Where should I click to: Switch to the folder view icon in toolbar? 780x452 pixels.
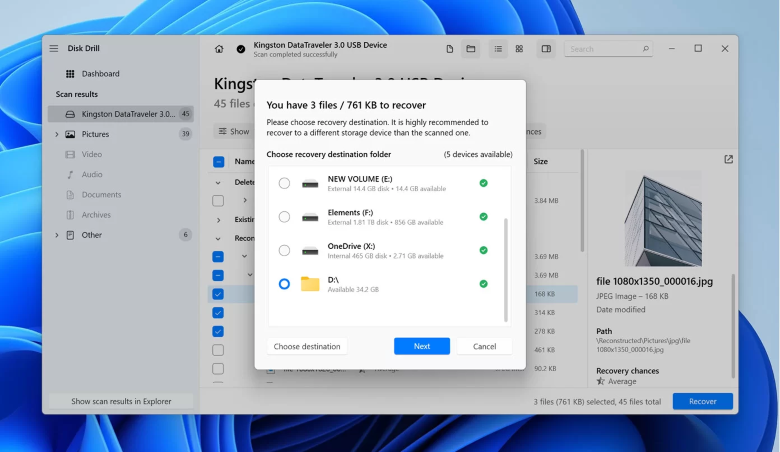(x=470, y=49)
